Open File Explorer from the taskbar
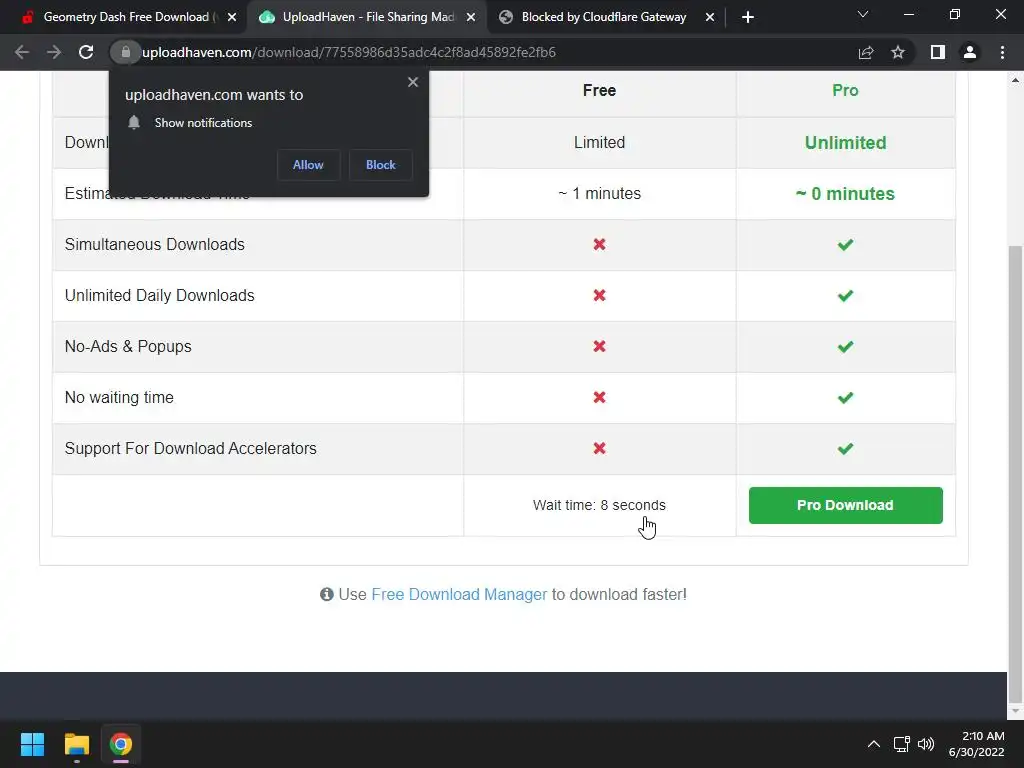This screenshot has width=1024, height=768. tap(76, 744)
